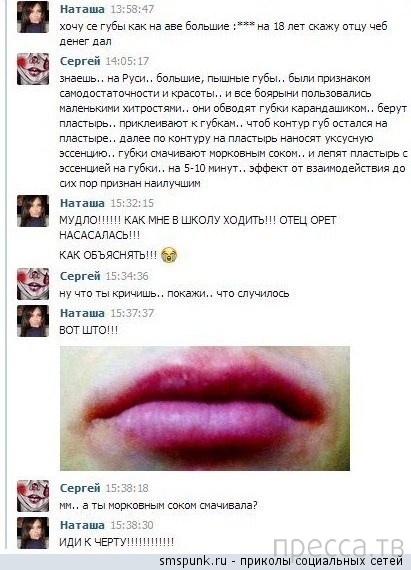Screen dimensions: 411x570
Task: Select the message ВОТ ШТО!!!
Action: (89, 330)
